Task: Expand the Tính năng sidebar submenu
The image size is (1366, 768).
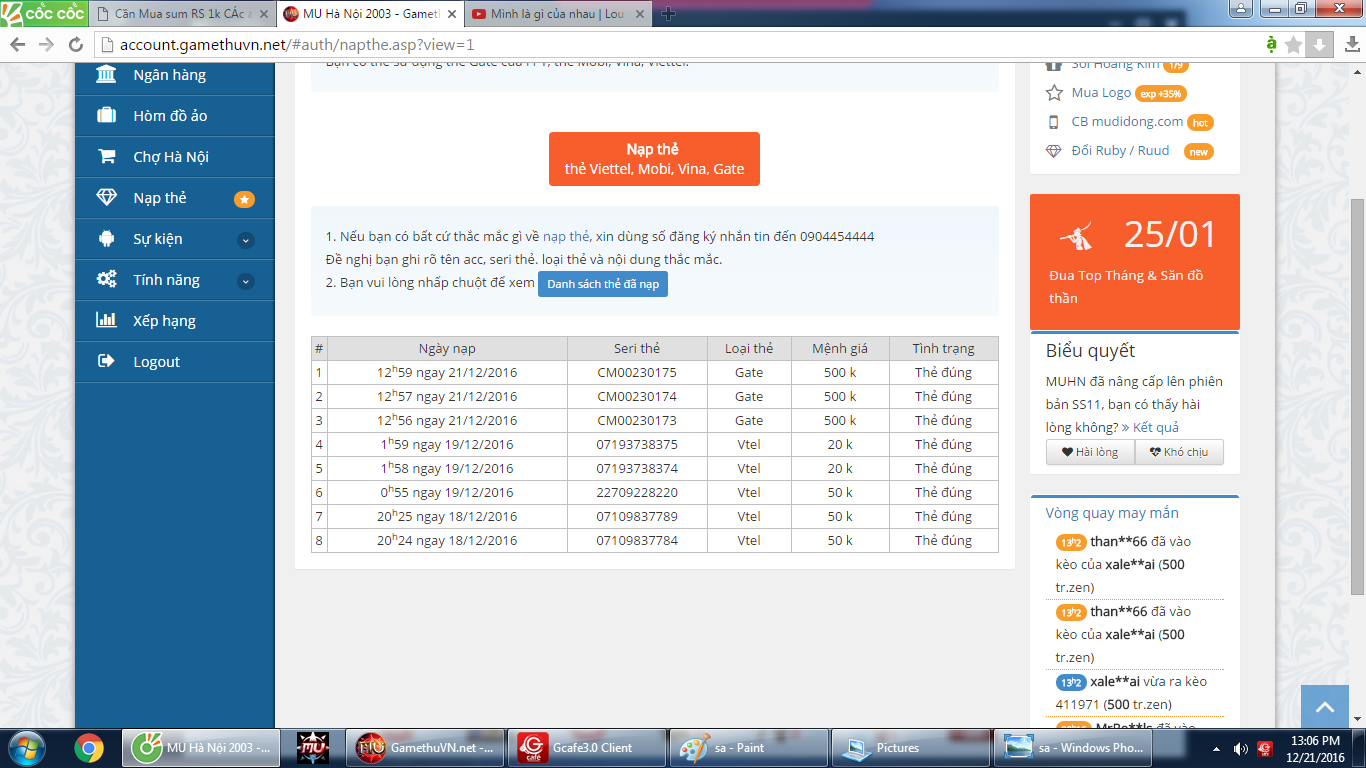Action: [x=245, y=281]
